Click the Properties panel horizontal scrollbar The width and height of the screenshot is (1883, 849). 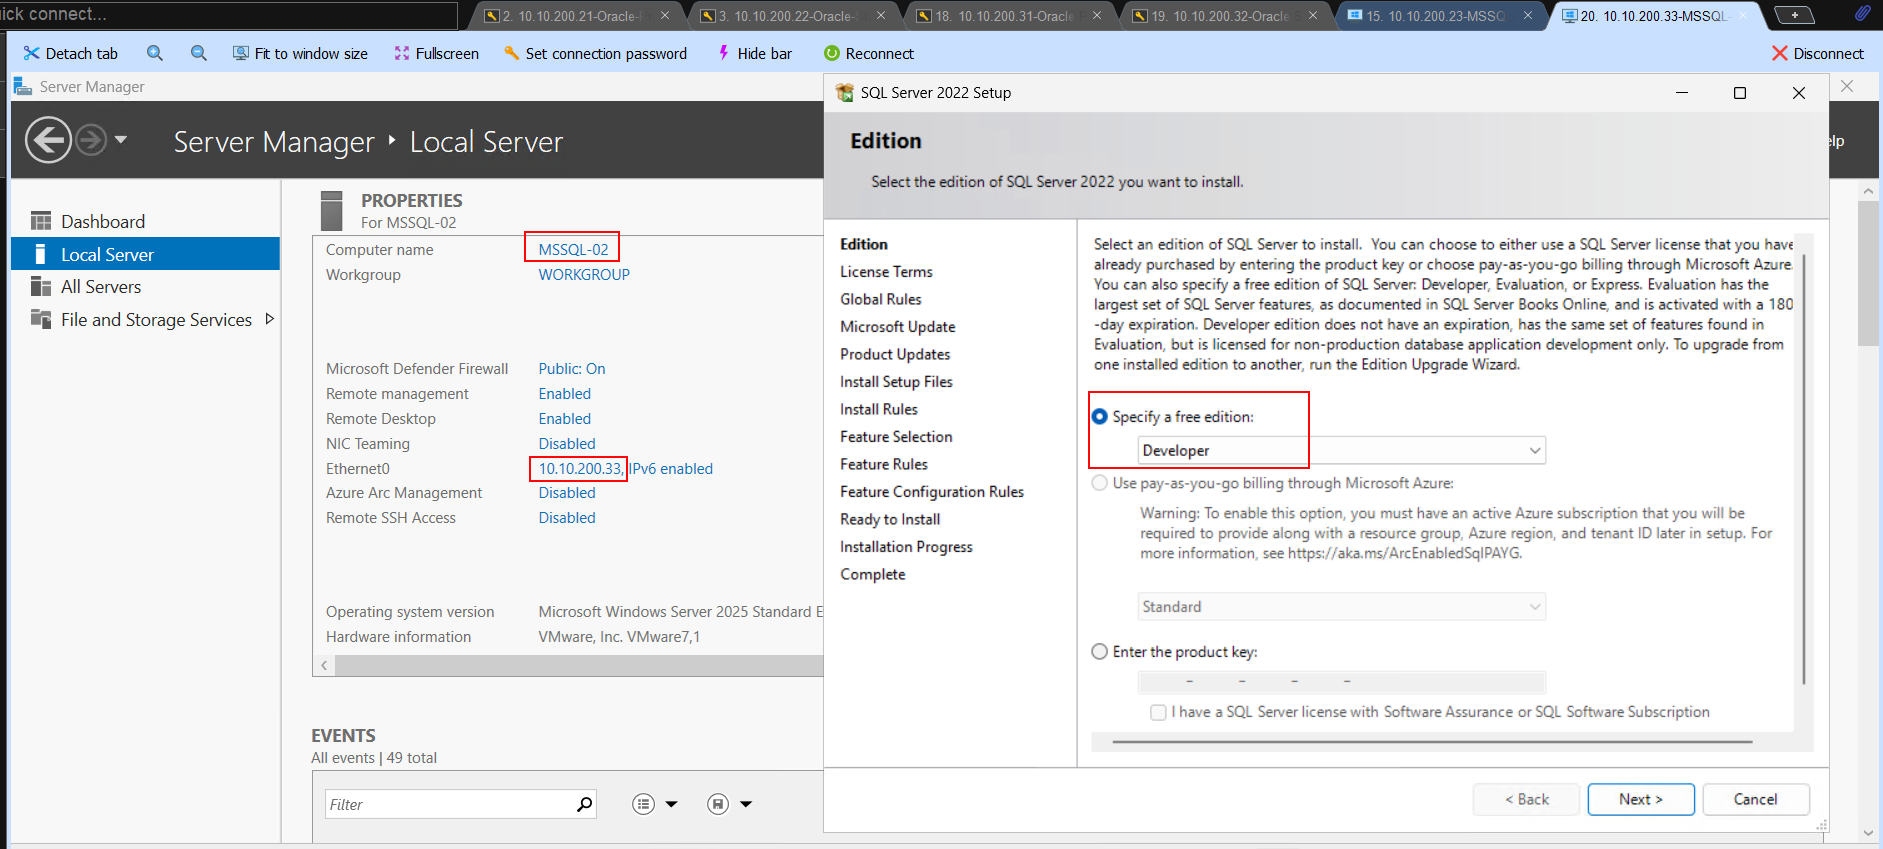pos(578,665)
